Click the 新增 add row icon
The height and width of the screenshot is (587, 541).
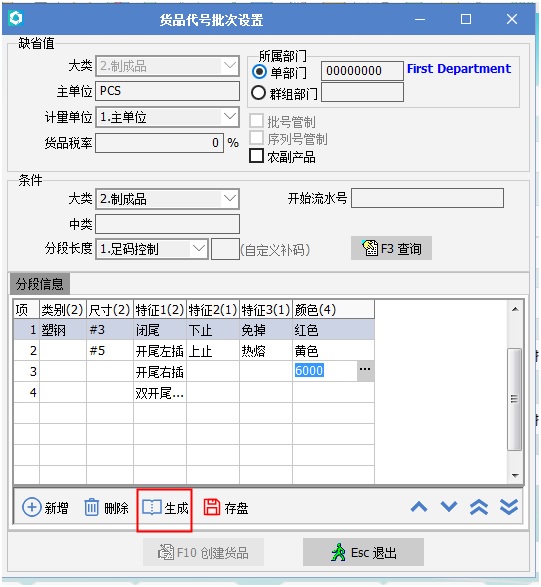tap(32, 508)
